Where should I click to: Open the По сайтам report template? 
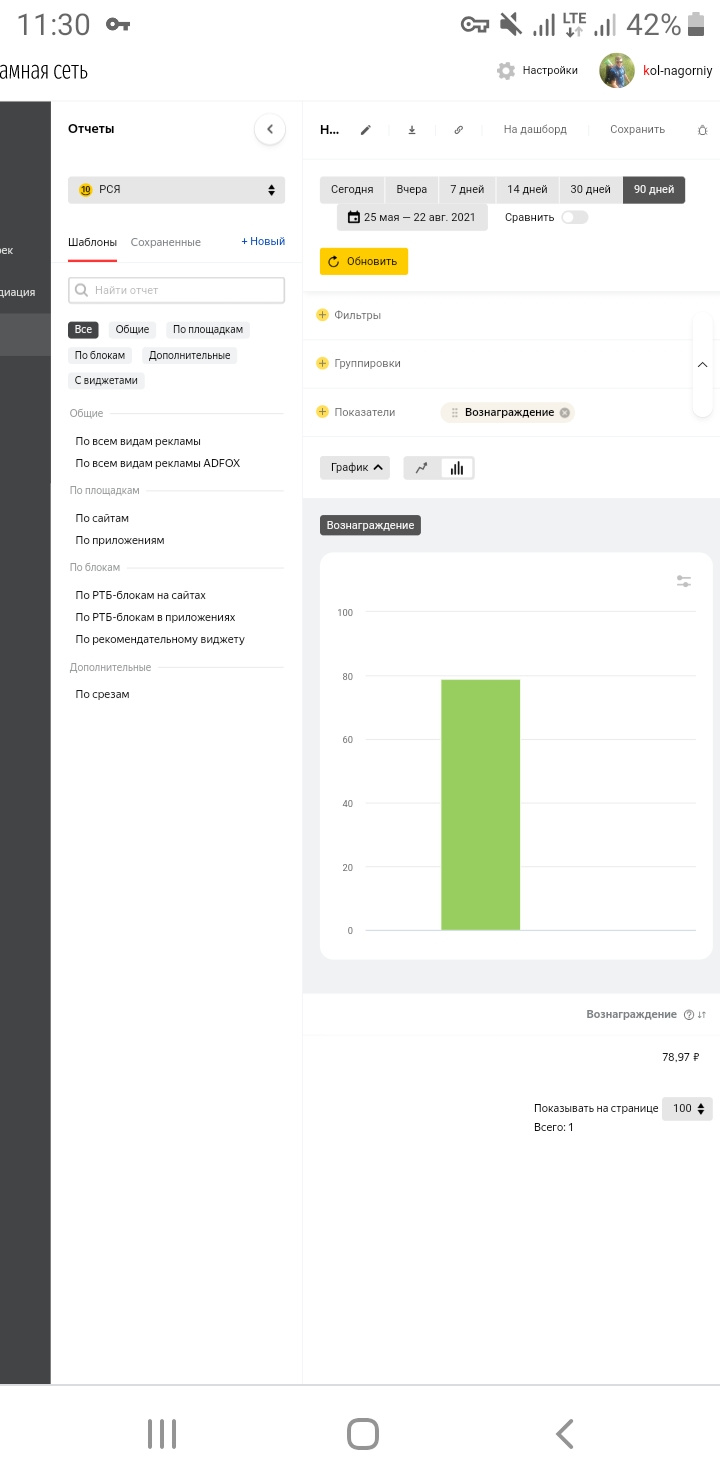[x=102, y=518]
